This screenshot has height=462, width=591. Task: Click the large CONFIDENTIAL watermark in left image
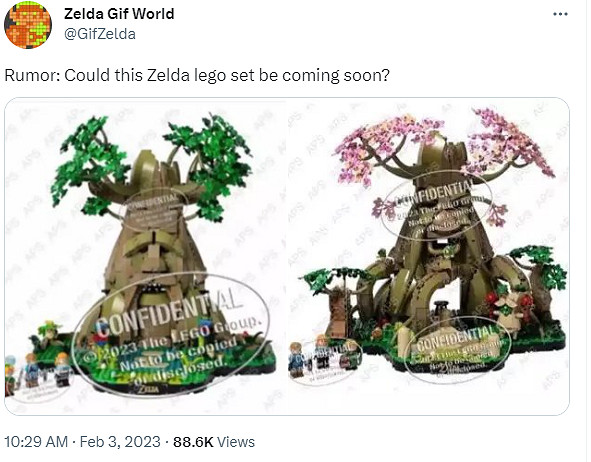pos(172,333)
